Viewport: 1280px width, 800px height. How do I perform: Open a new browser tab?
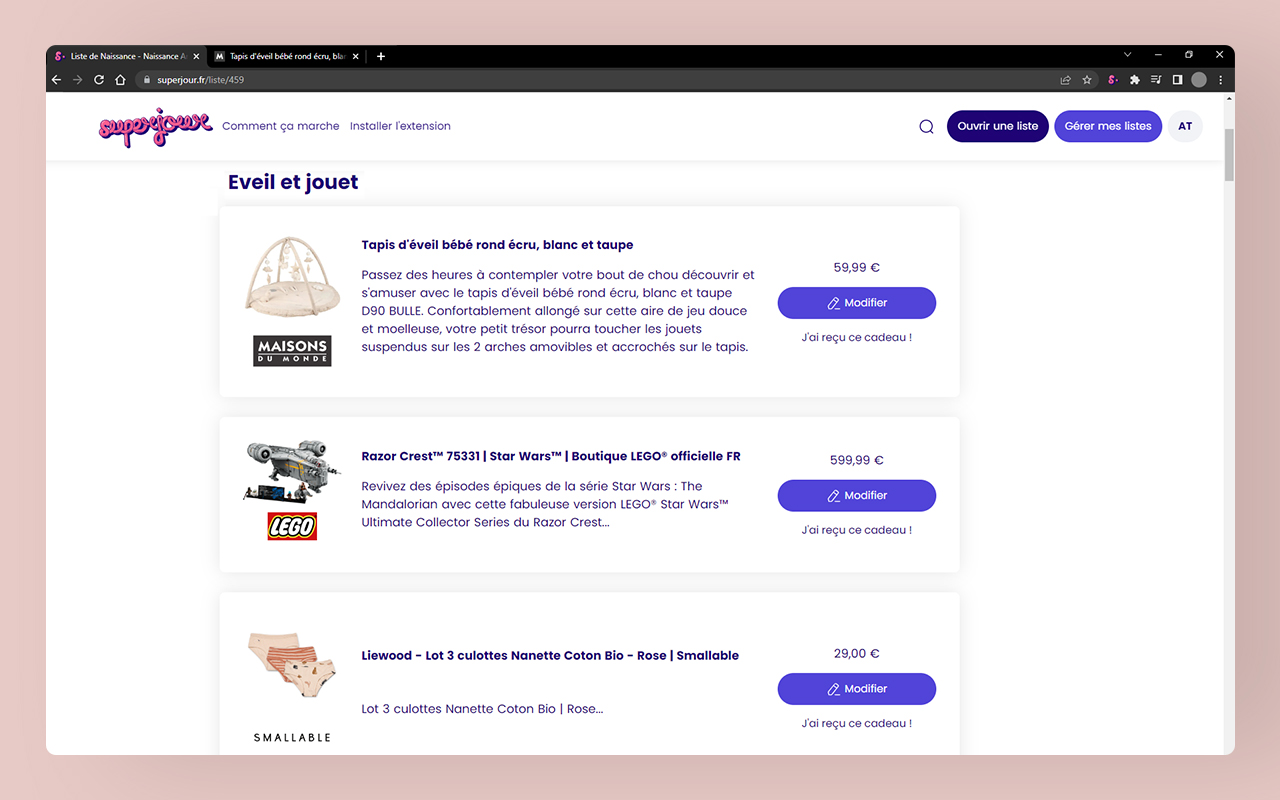(381, 56)
